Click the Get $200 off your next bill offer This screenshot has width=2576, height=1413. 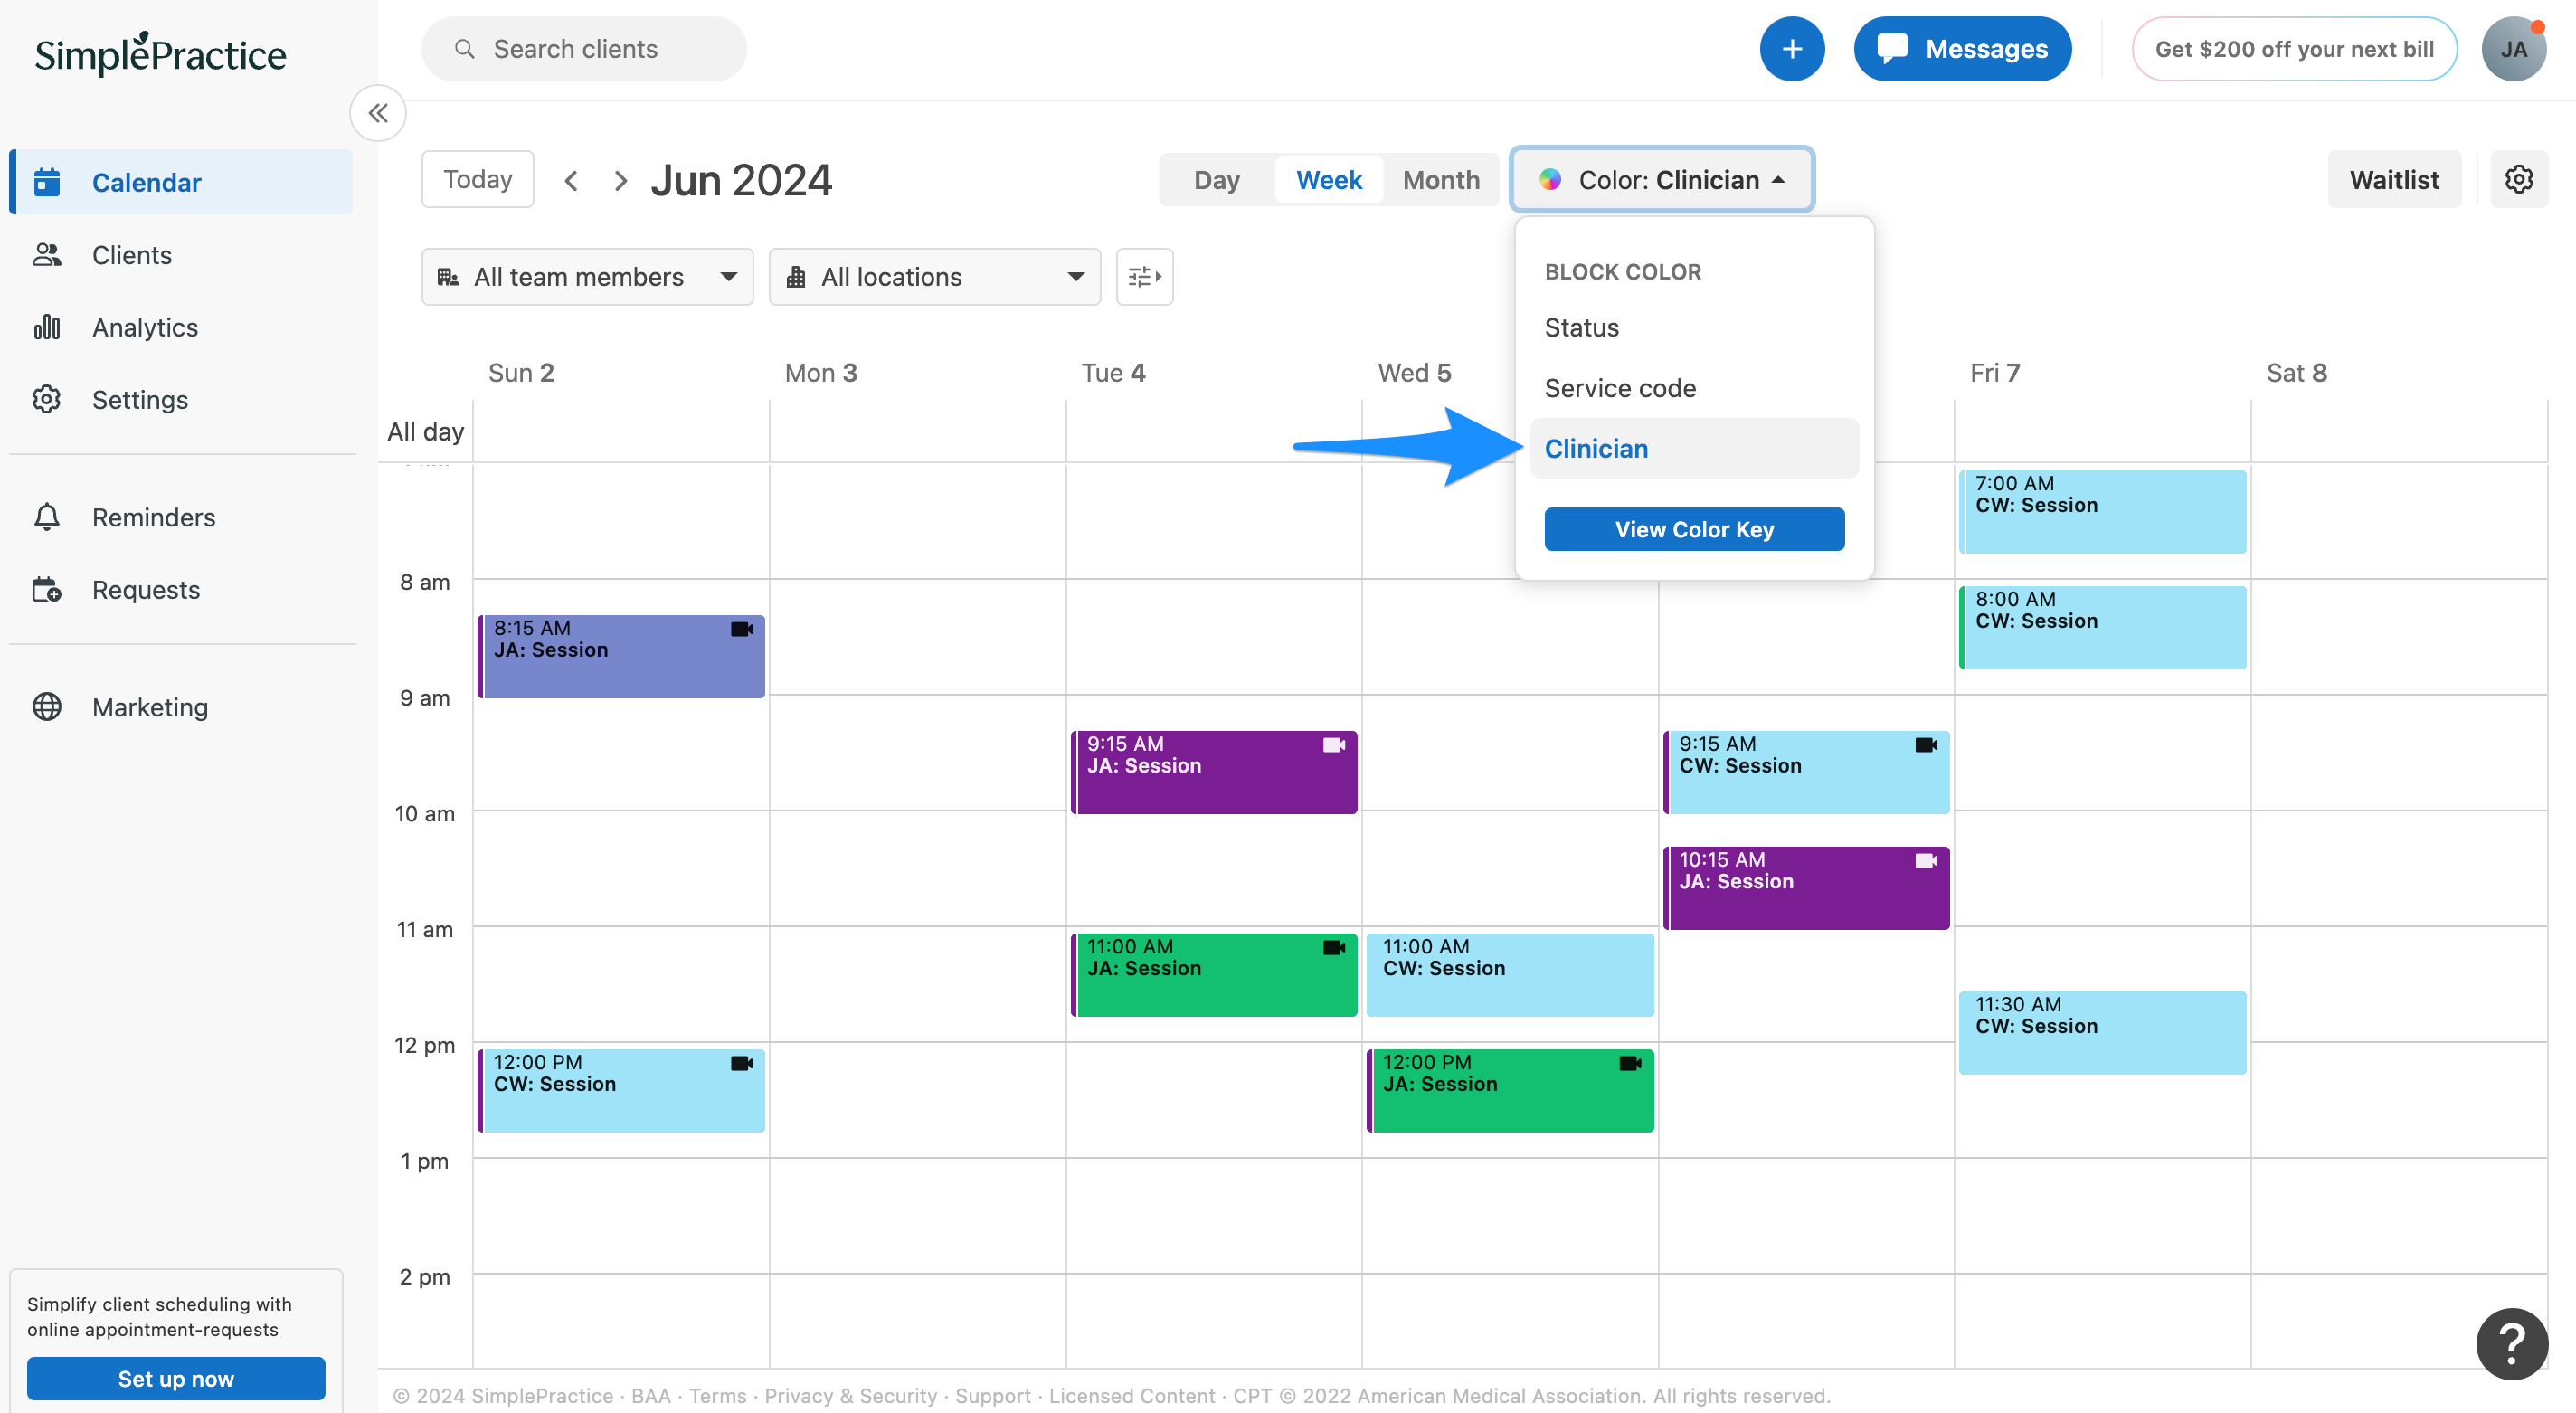tap(2294, 49)
